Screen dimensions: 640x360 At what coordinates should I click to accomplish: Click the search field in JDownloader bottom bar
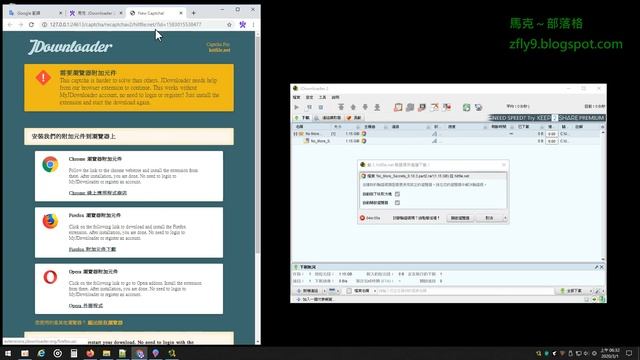[x=465, y=291]
